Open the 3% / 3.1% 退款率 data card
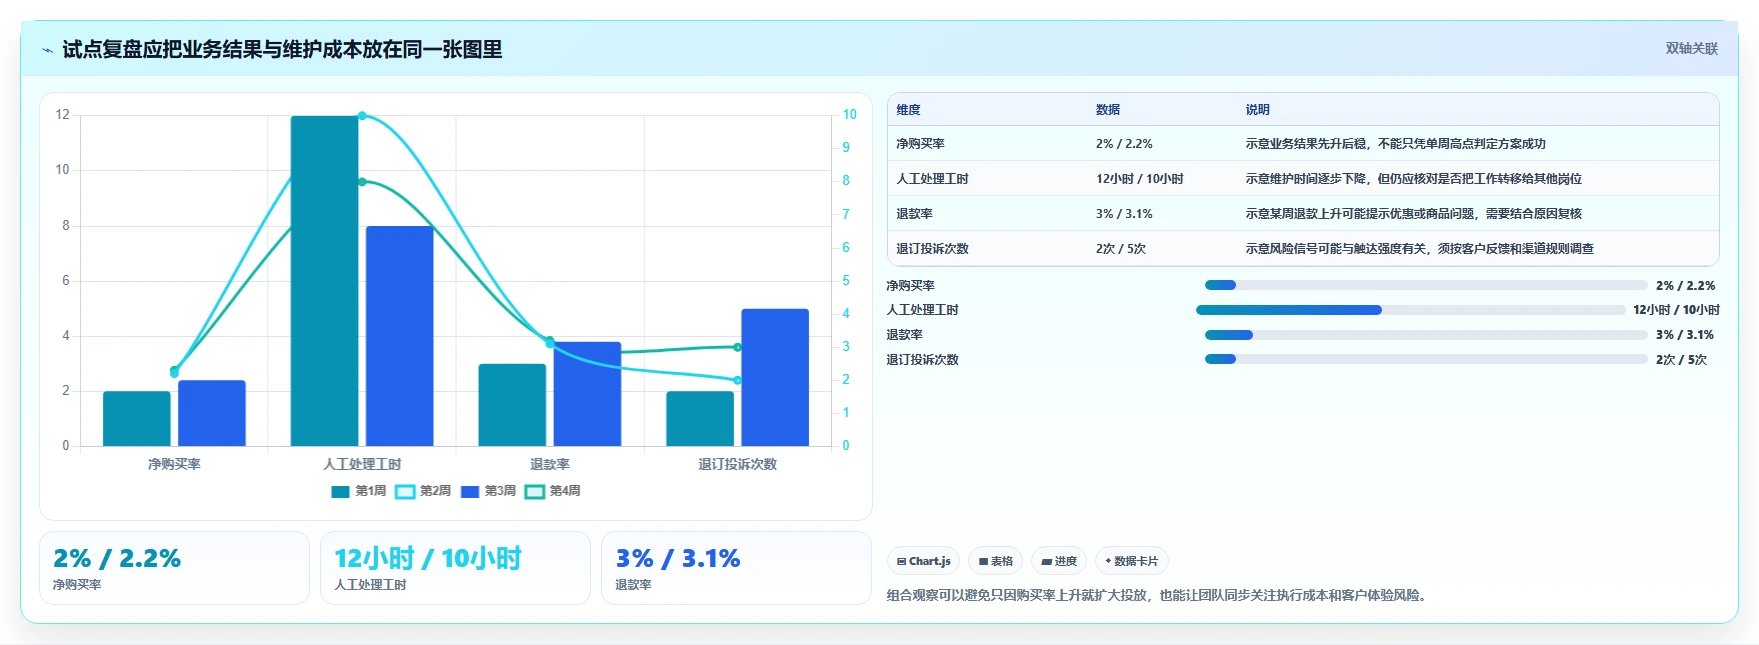 [736, 568]
